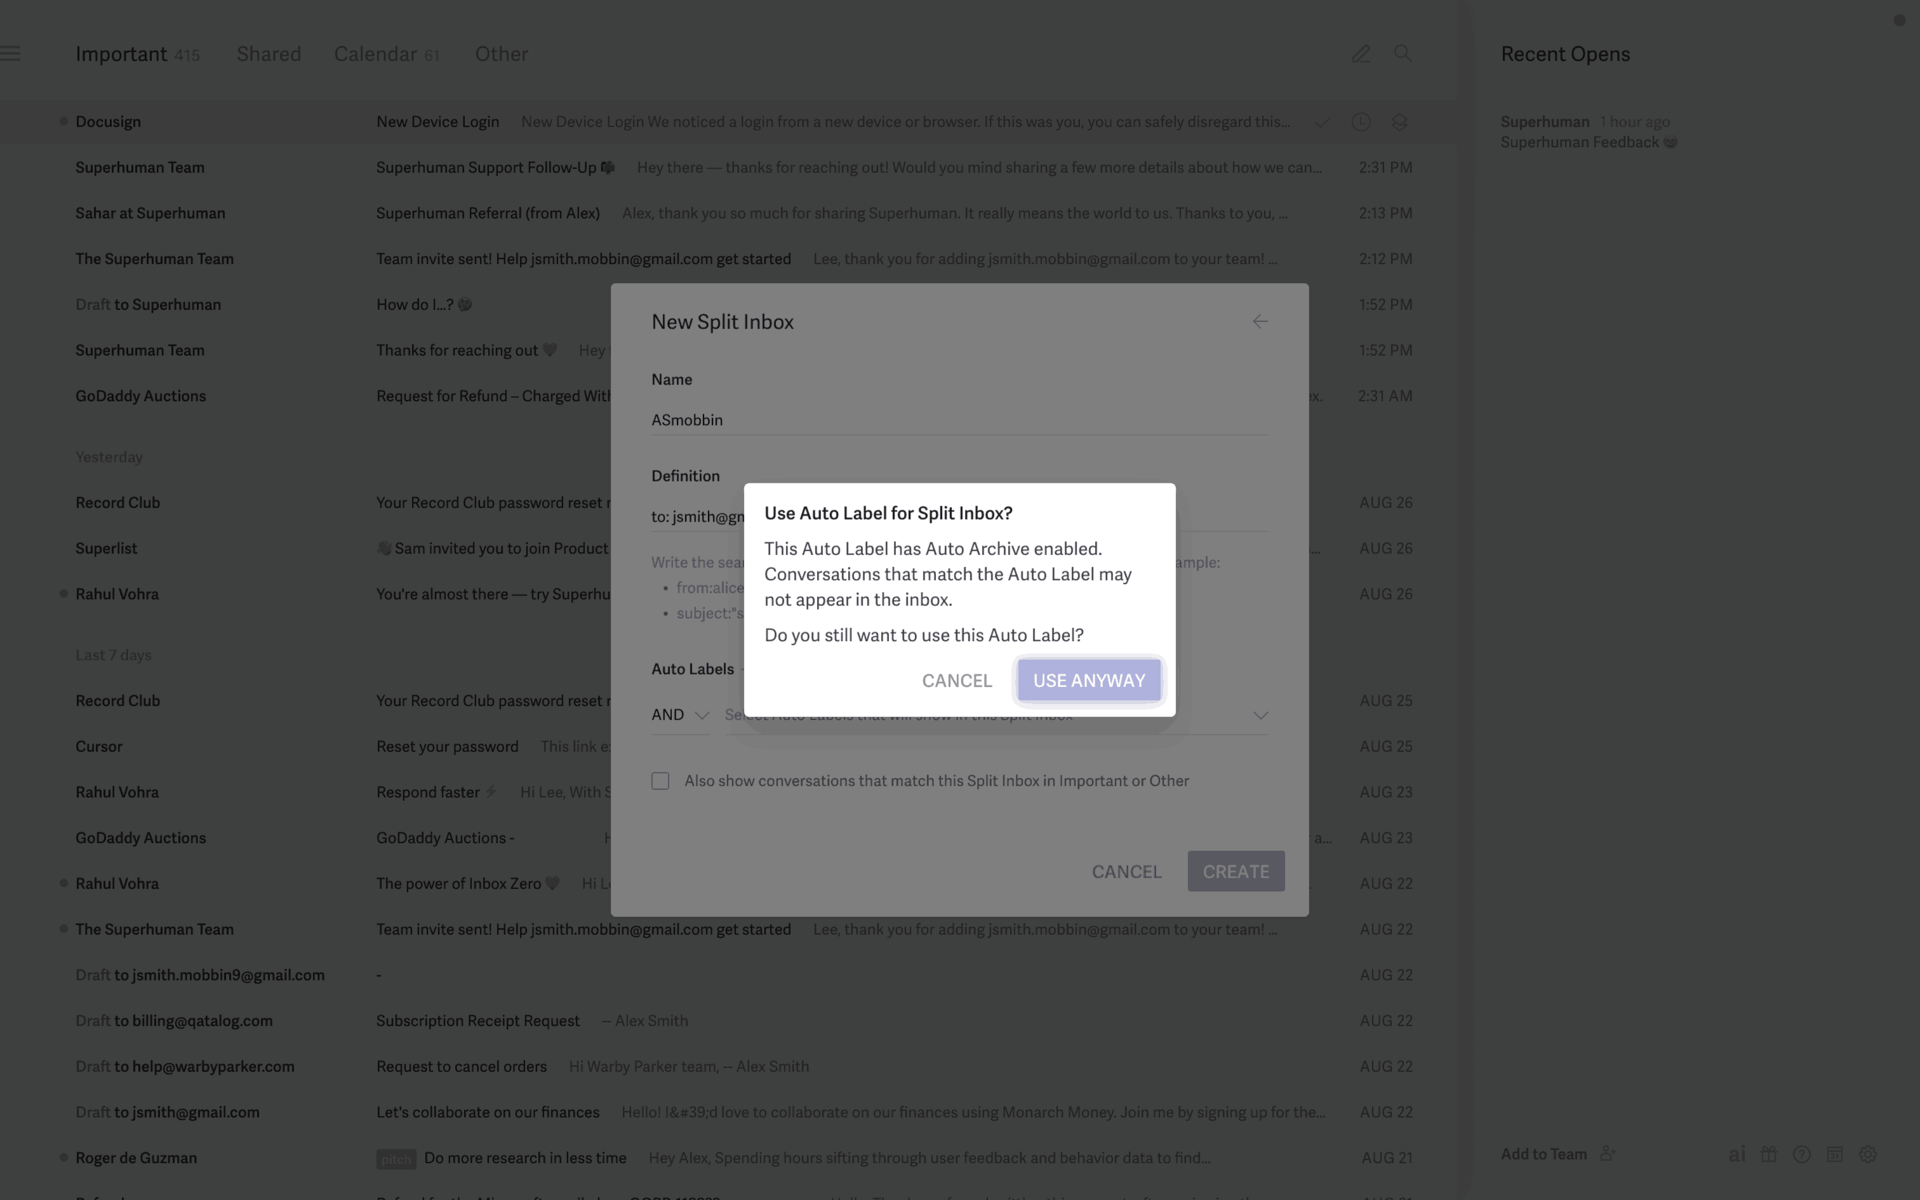The image size is (1920, 1200).
Task: Switch to the Shared tab
Action: (x=269, y=54)
